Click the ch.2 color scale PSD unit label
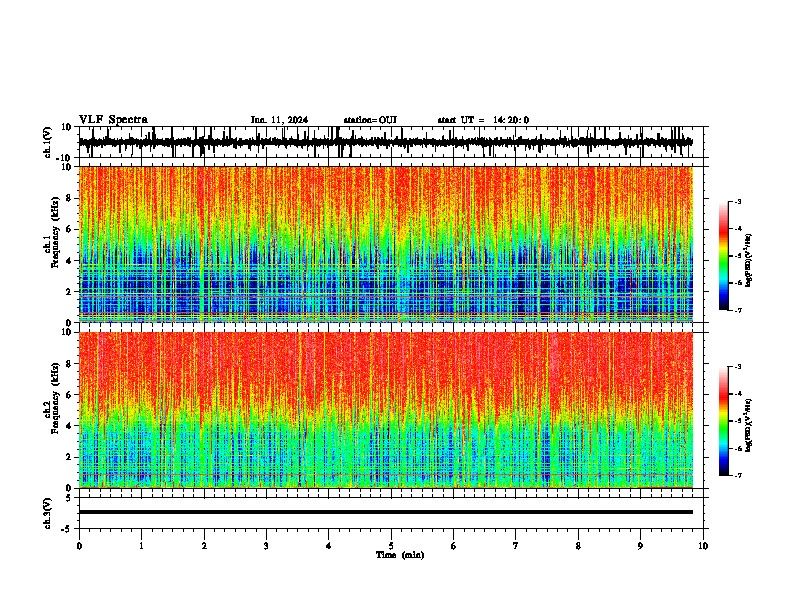Viewport: 792px width, 612px height. point(749,425)
